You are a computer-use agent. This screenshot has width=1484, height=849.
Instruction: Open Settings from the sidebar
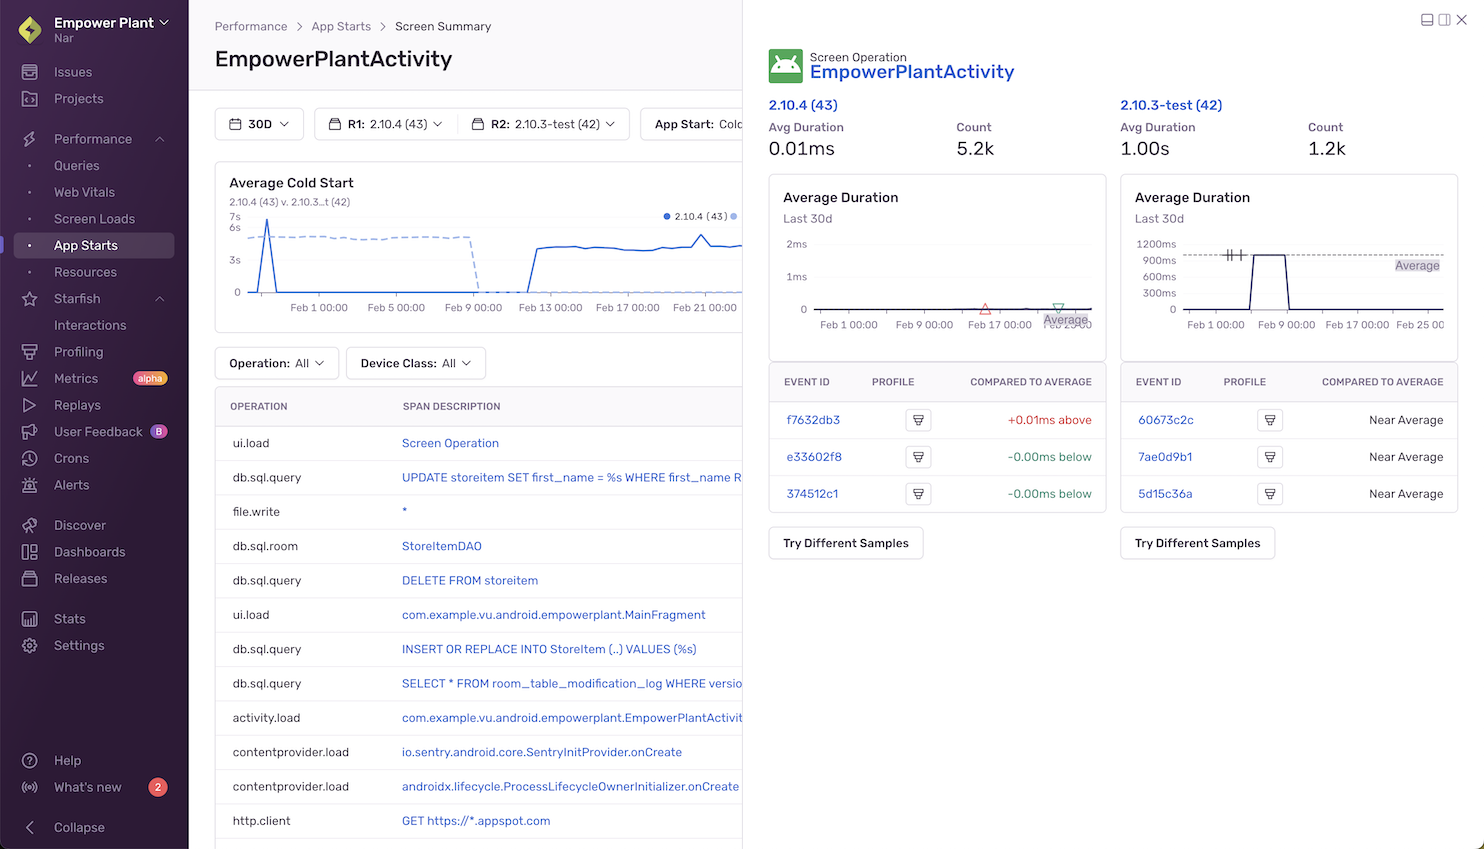click(79, 646)
